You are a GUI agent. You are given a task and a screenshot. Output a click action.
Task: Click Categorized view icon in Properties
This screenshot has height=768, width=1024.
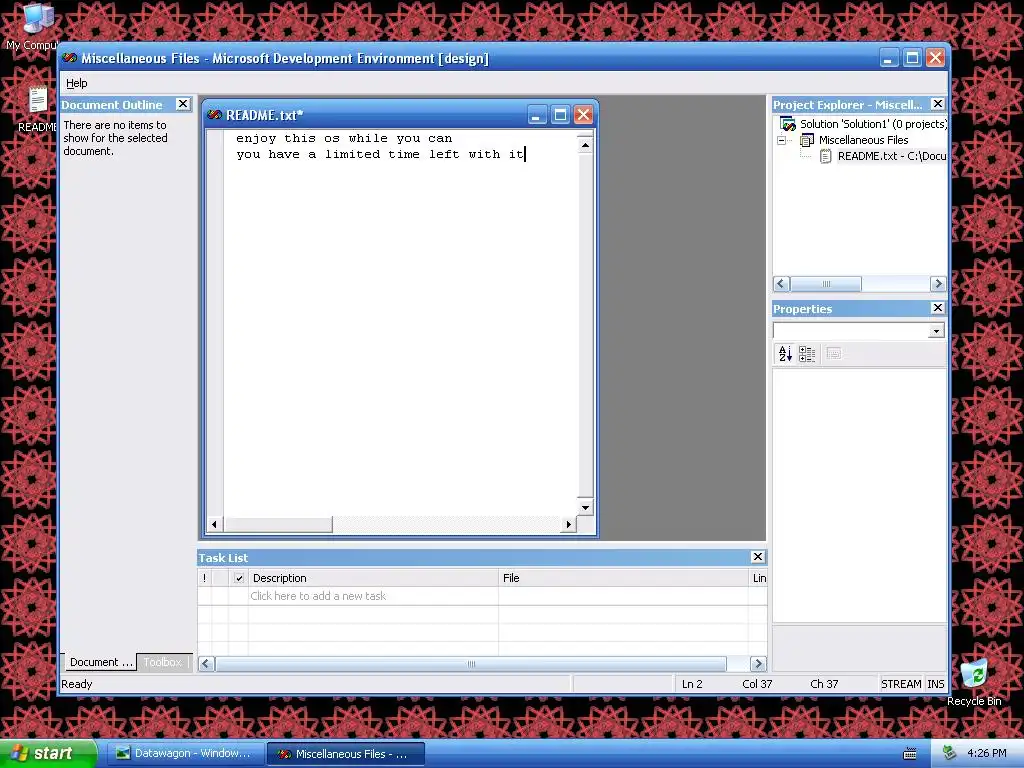(807, 353)
